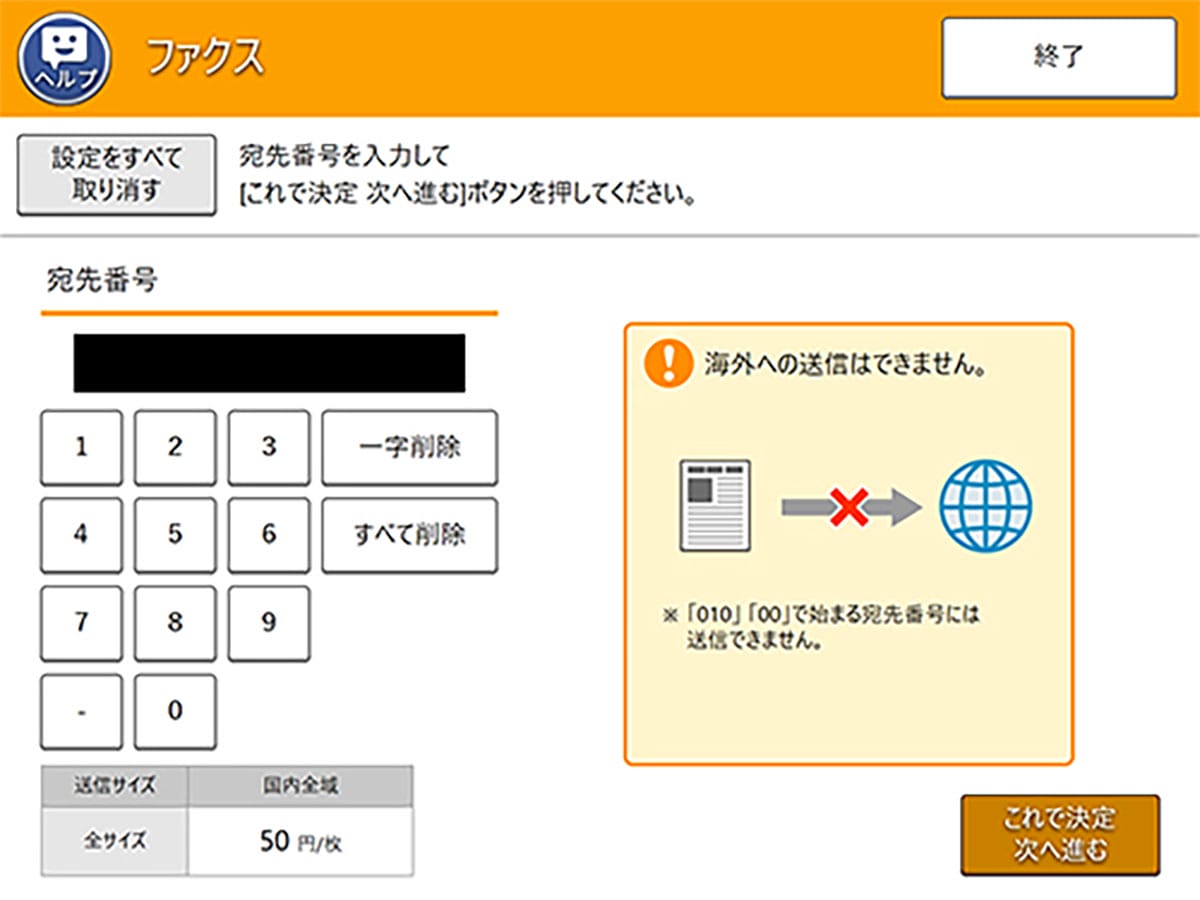Tap keypad digit 4

point(81,535)
